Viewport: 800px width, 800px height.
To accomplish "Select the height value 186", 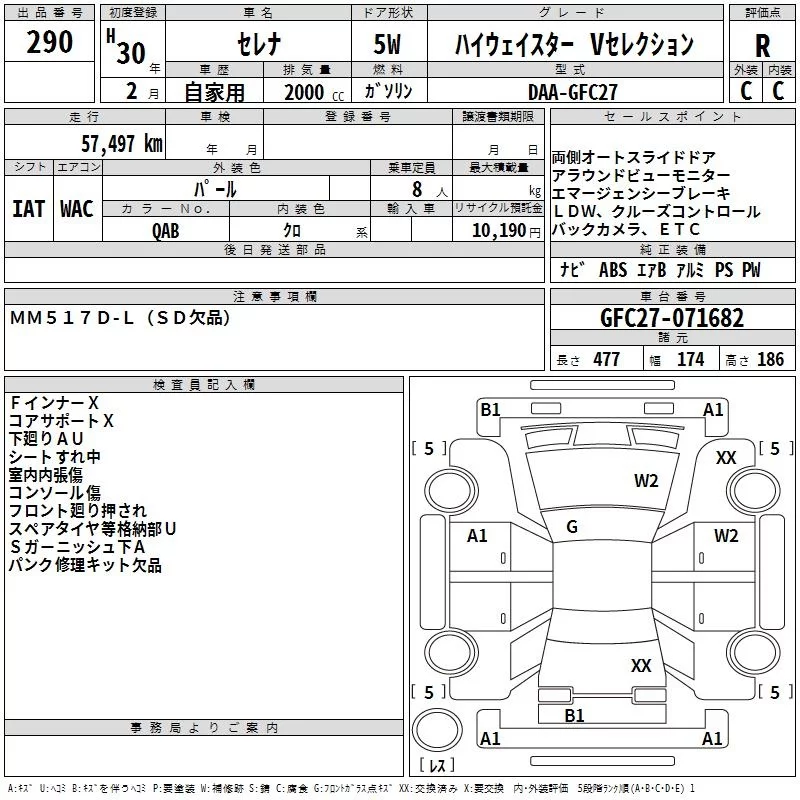I will pyautogui.click(x=770, y=359).
